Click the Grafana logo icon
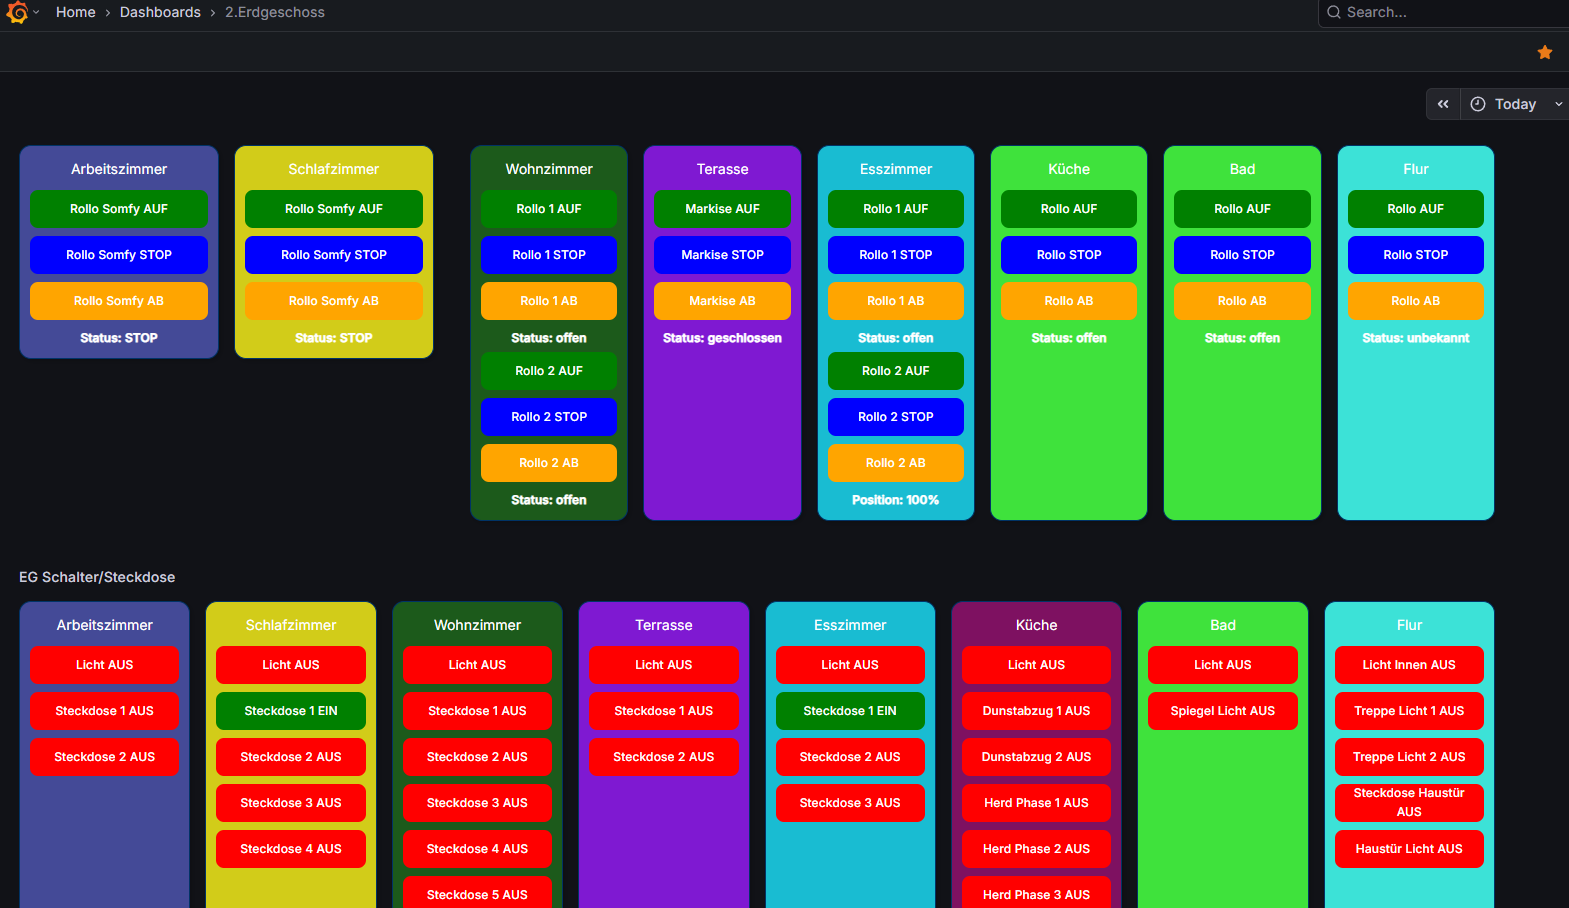Screen dimensions: 1569x908 click(x=17, y=13)
